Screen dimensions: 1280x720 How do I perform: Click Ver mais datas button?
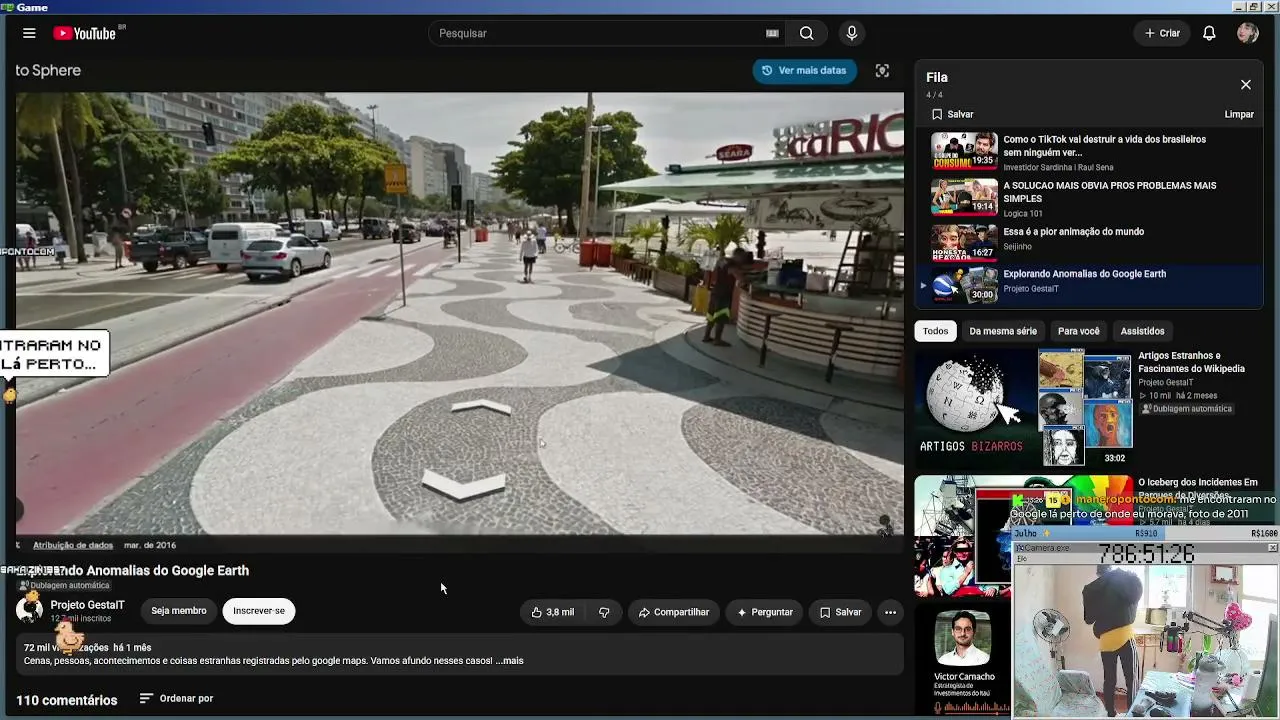pyautogui.click(x=804, y=70)
